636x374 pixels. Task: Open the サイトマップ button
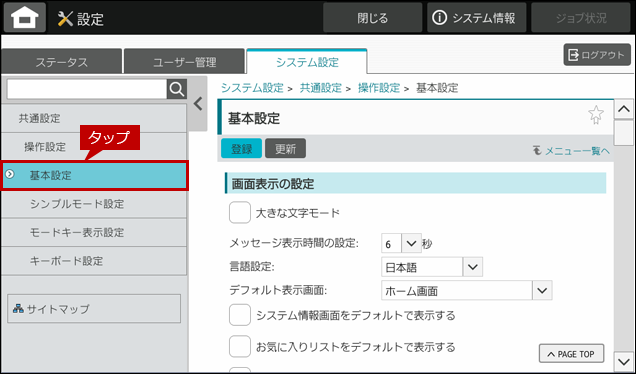tap(94, 309)
